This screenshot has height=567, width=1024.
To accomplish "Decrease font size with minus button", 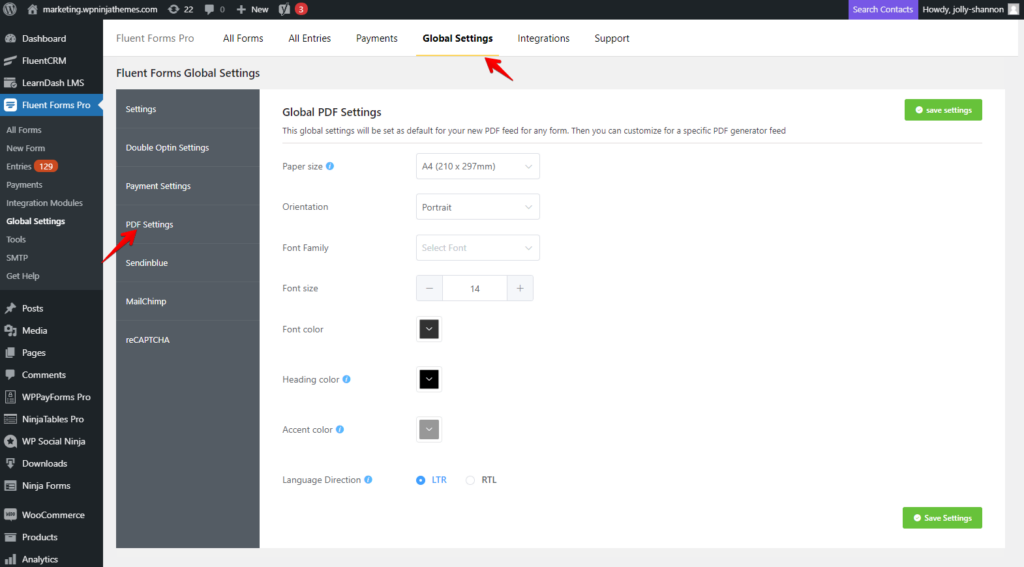I will point(429,288).
